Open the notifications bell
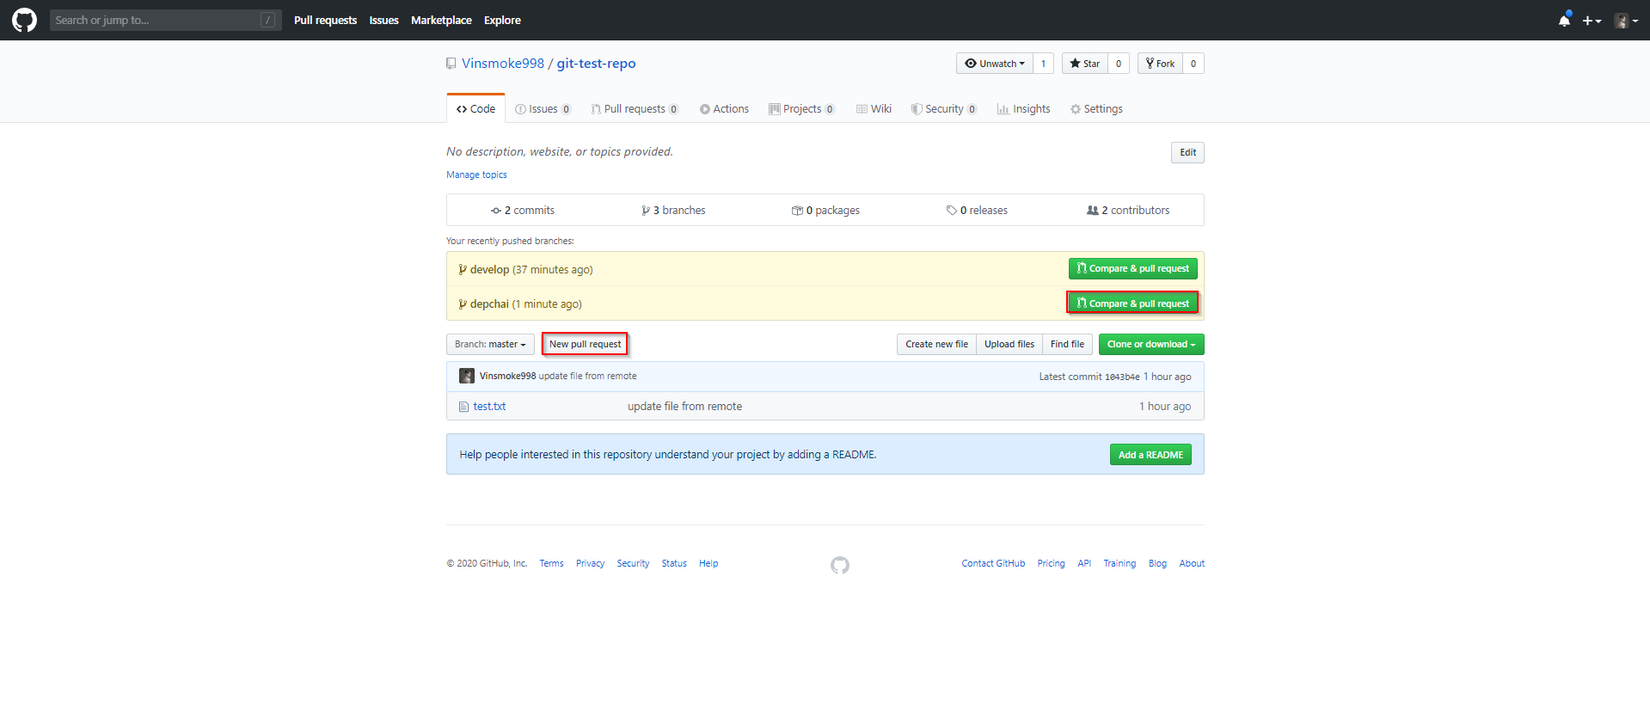The width and height of the screenshot is (1650, 705). point(1564,20)
